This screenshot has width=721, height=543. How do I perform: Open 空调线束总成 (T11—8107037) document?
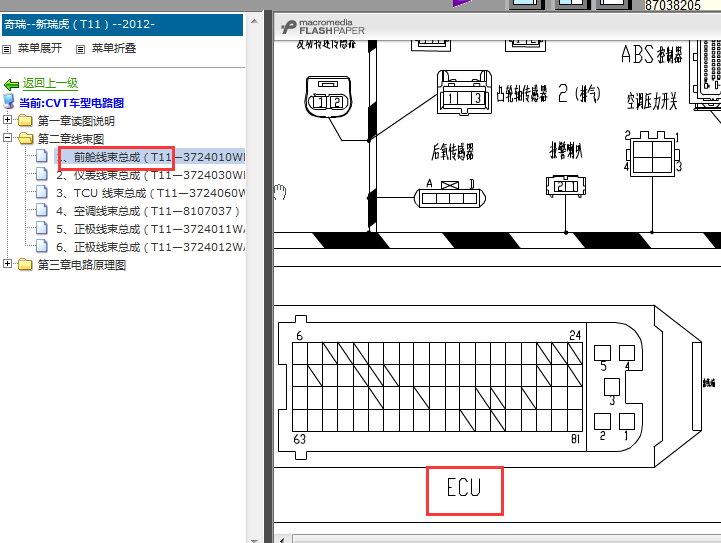(x=148, y=211)
